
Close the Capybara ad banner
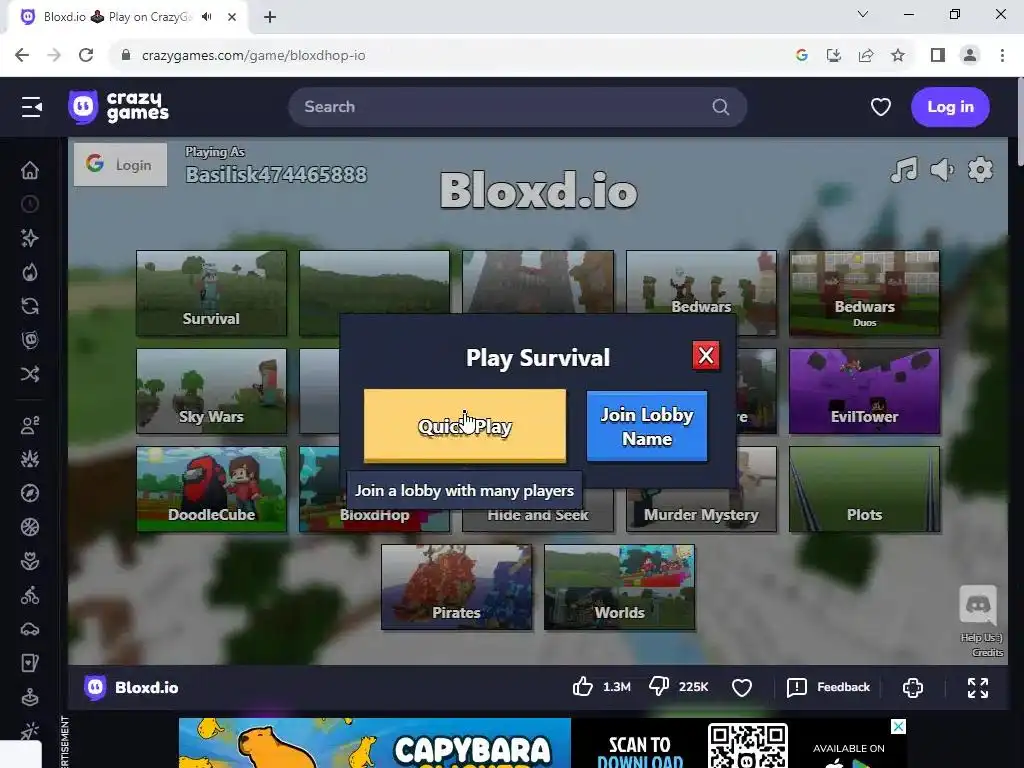click(899, 726)
